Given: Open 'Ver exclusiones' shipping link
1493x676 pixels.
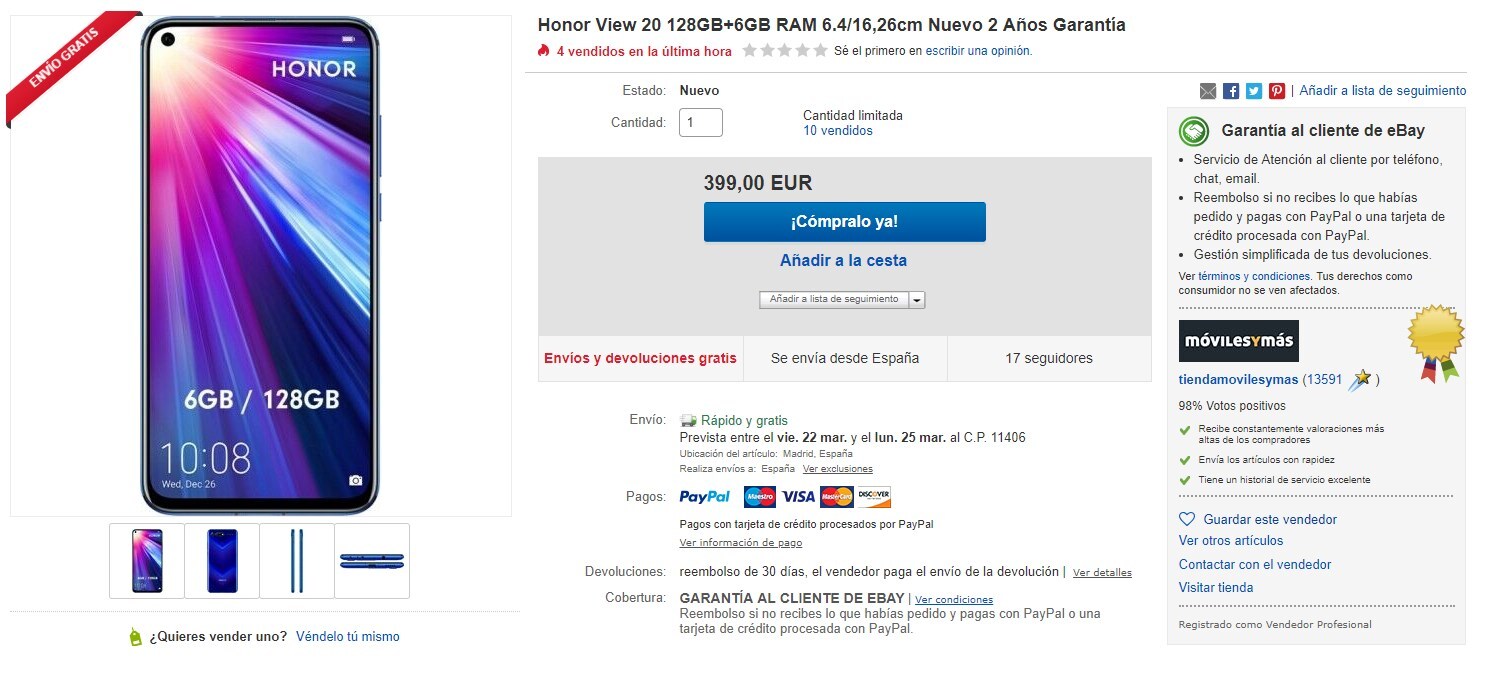Looking at the screenshot, I should click(837, 469).
